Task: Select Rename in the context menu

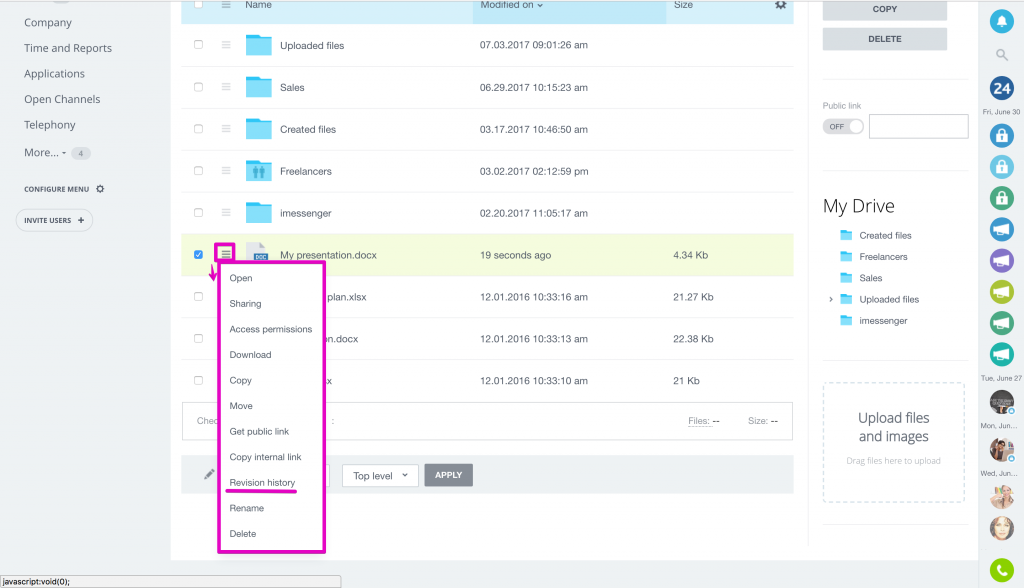Action: pos(247,508)
